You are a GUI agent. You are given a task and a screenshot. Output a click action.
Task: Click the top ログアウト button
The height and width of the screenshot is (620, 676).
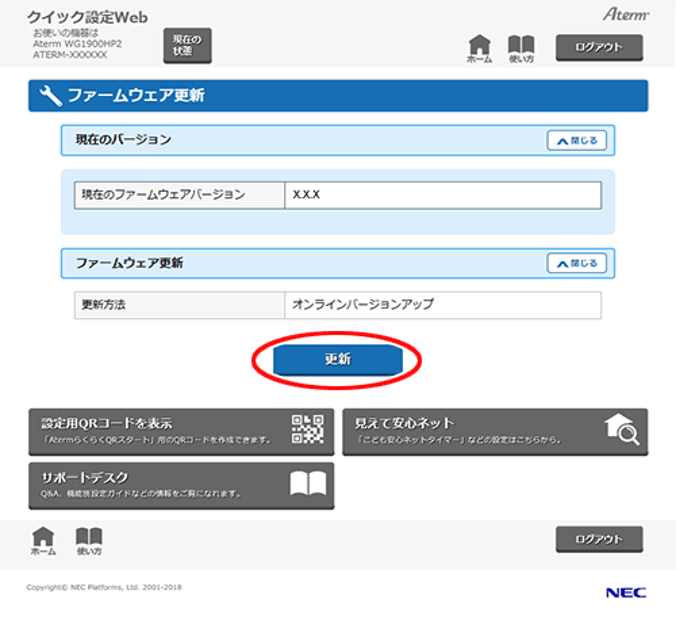click(x=599, y=47)
